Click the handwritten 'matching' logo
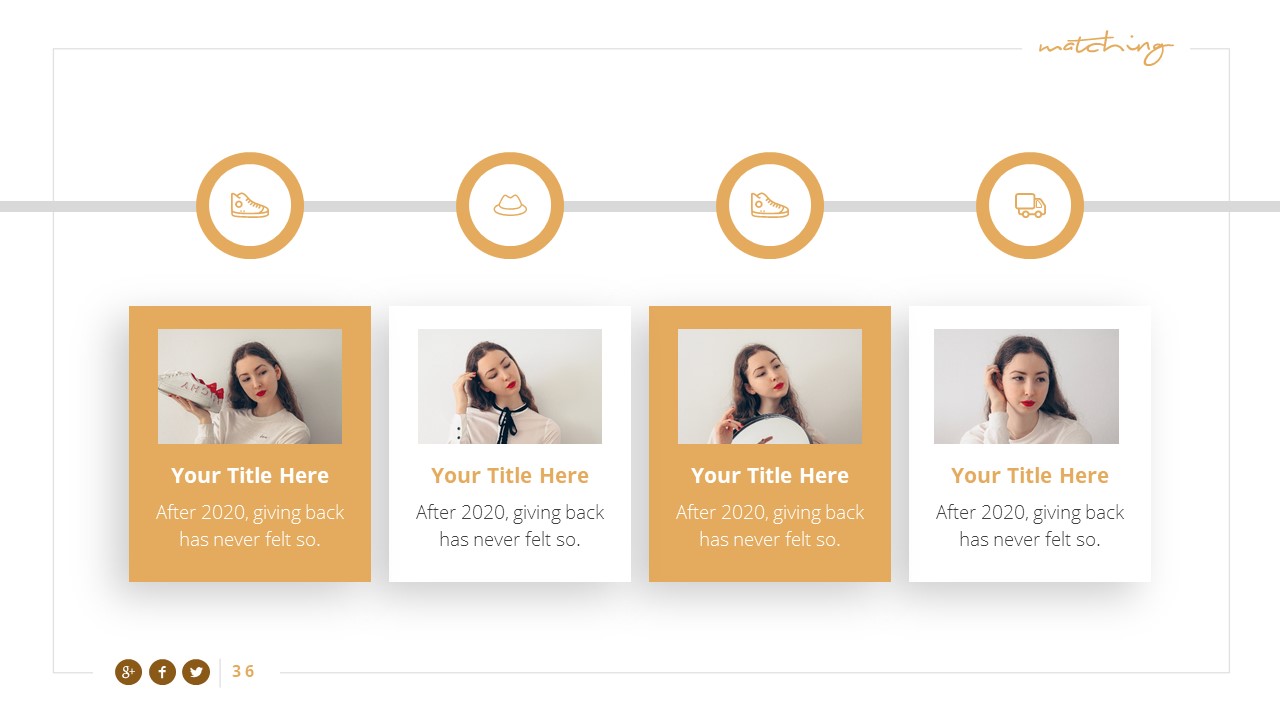 click(1105, 48)
